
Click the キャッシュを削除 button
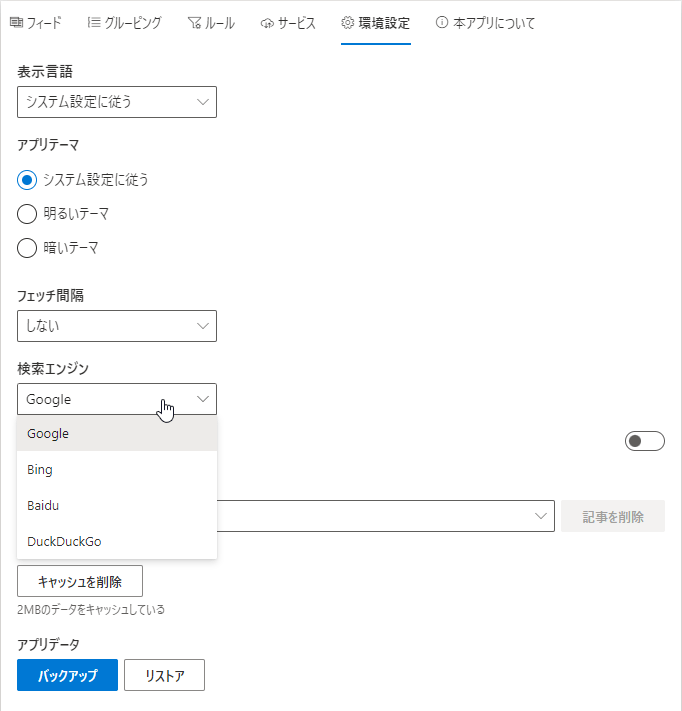pyautogui.click(x=80, y=581)
